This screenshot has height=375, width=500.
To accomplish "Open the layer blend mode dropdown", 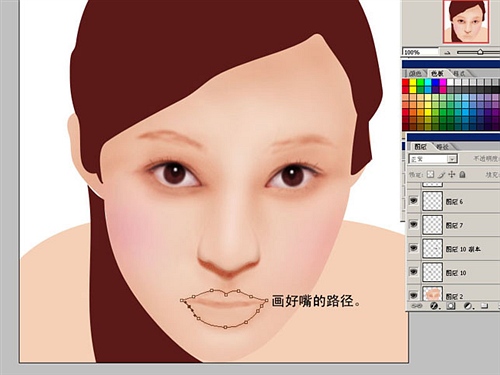I will pos(434,159).
